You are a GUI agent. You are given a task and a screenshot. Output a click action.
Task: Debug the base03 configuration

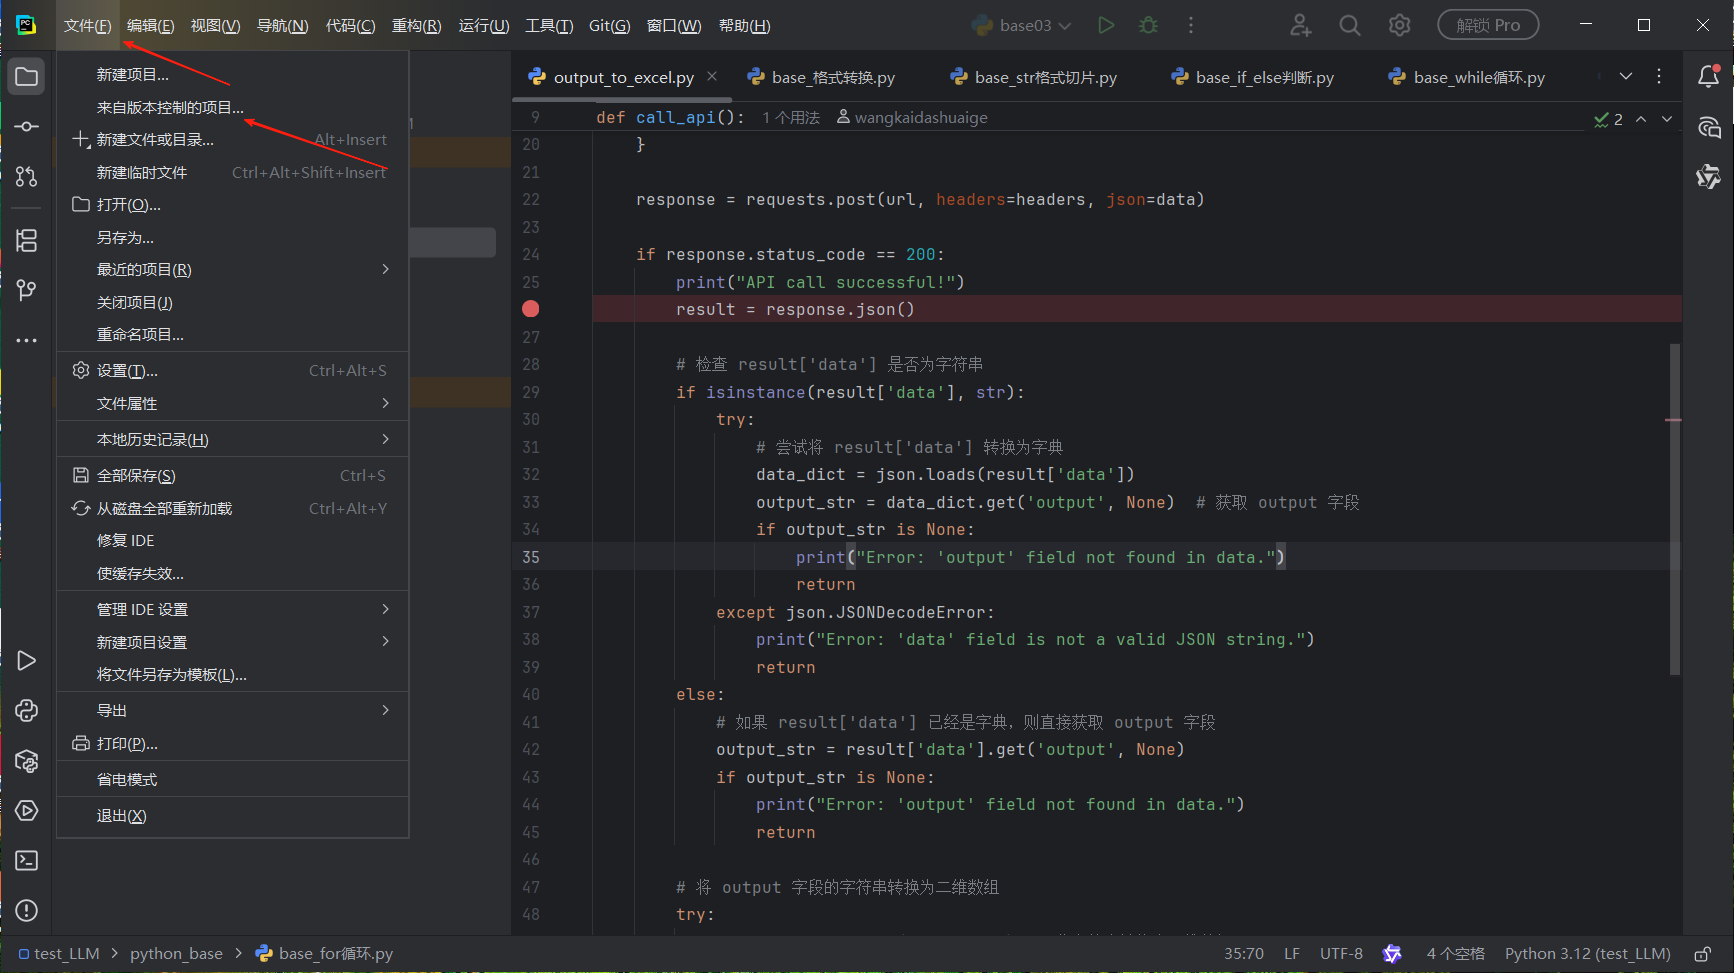point(1148,25)
